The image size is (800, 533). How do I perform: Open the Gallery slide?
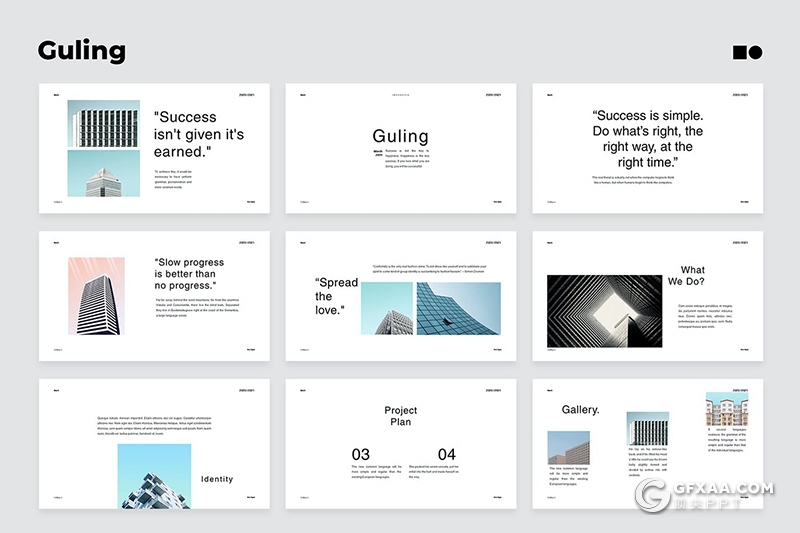(647, 443)
